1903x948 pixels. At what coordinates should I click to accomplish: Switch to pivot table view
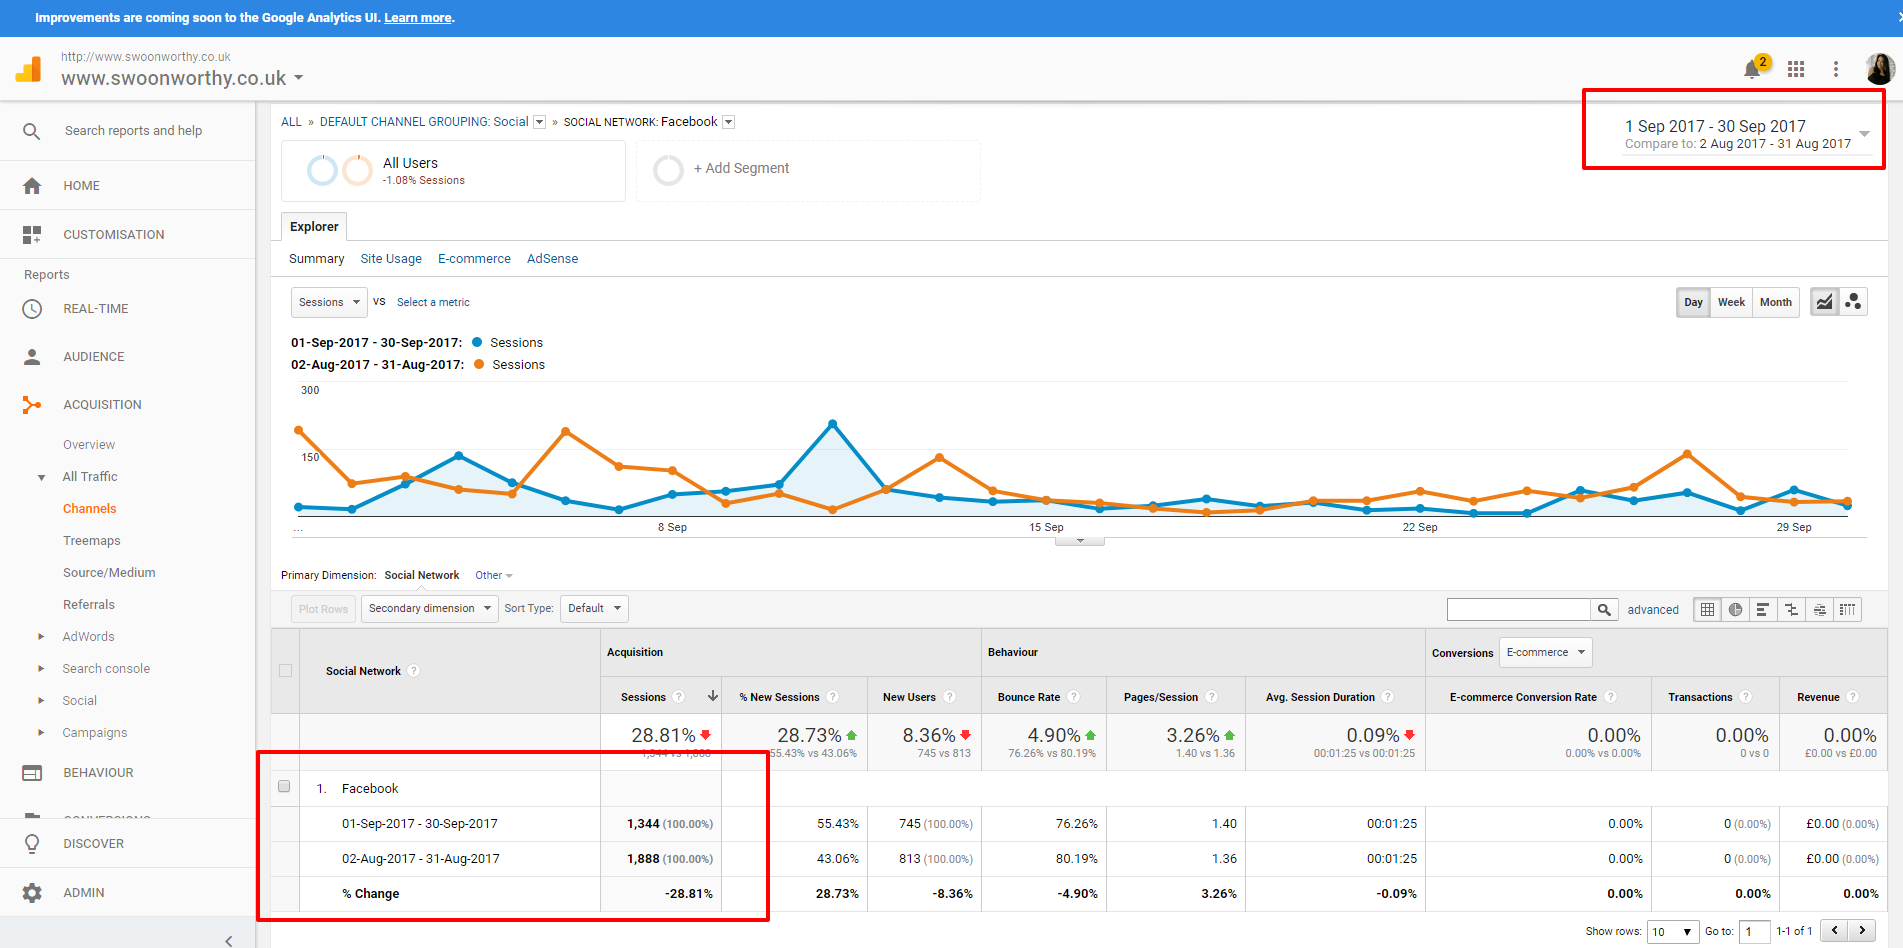(1847, 609)
